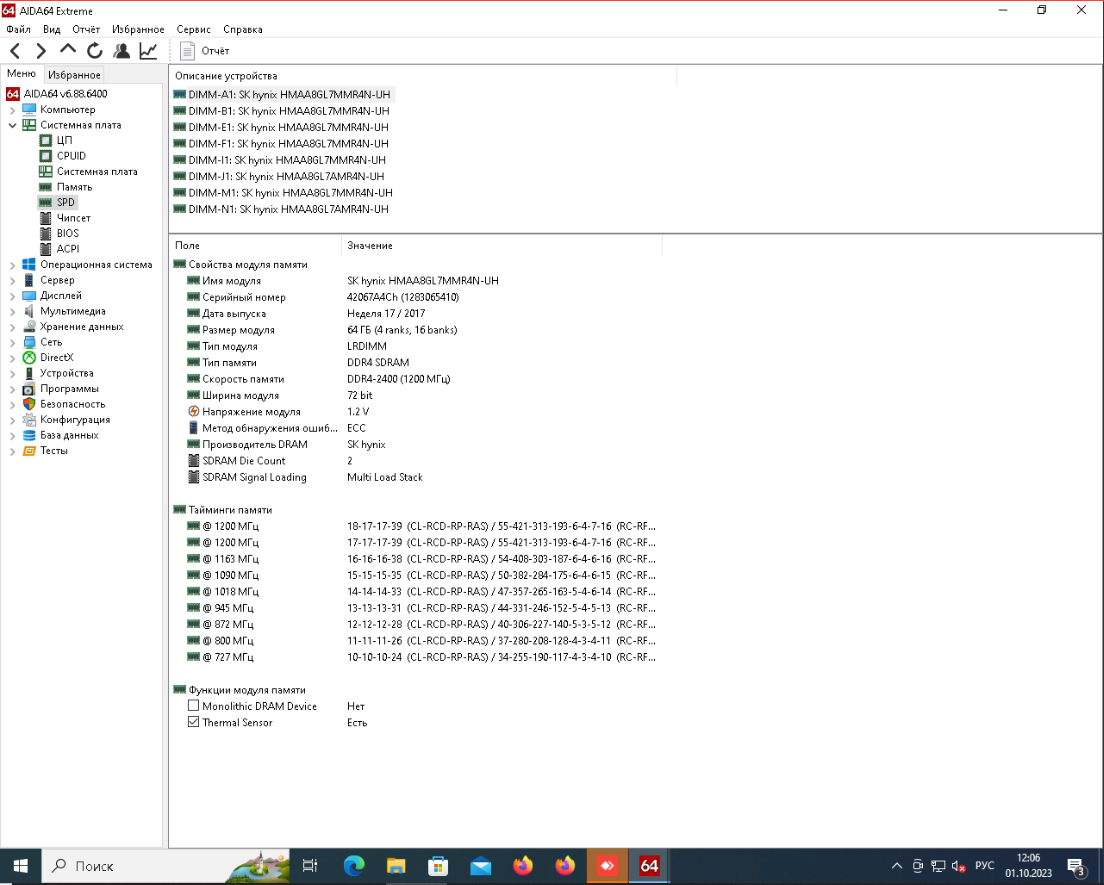Screen dimensions: 1104x885
Task: Toggle the Thermal Sensor checkbox
Action: [x=194, y=722]
